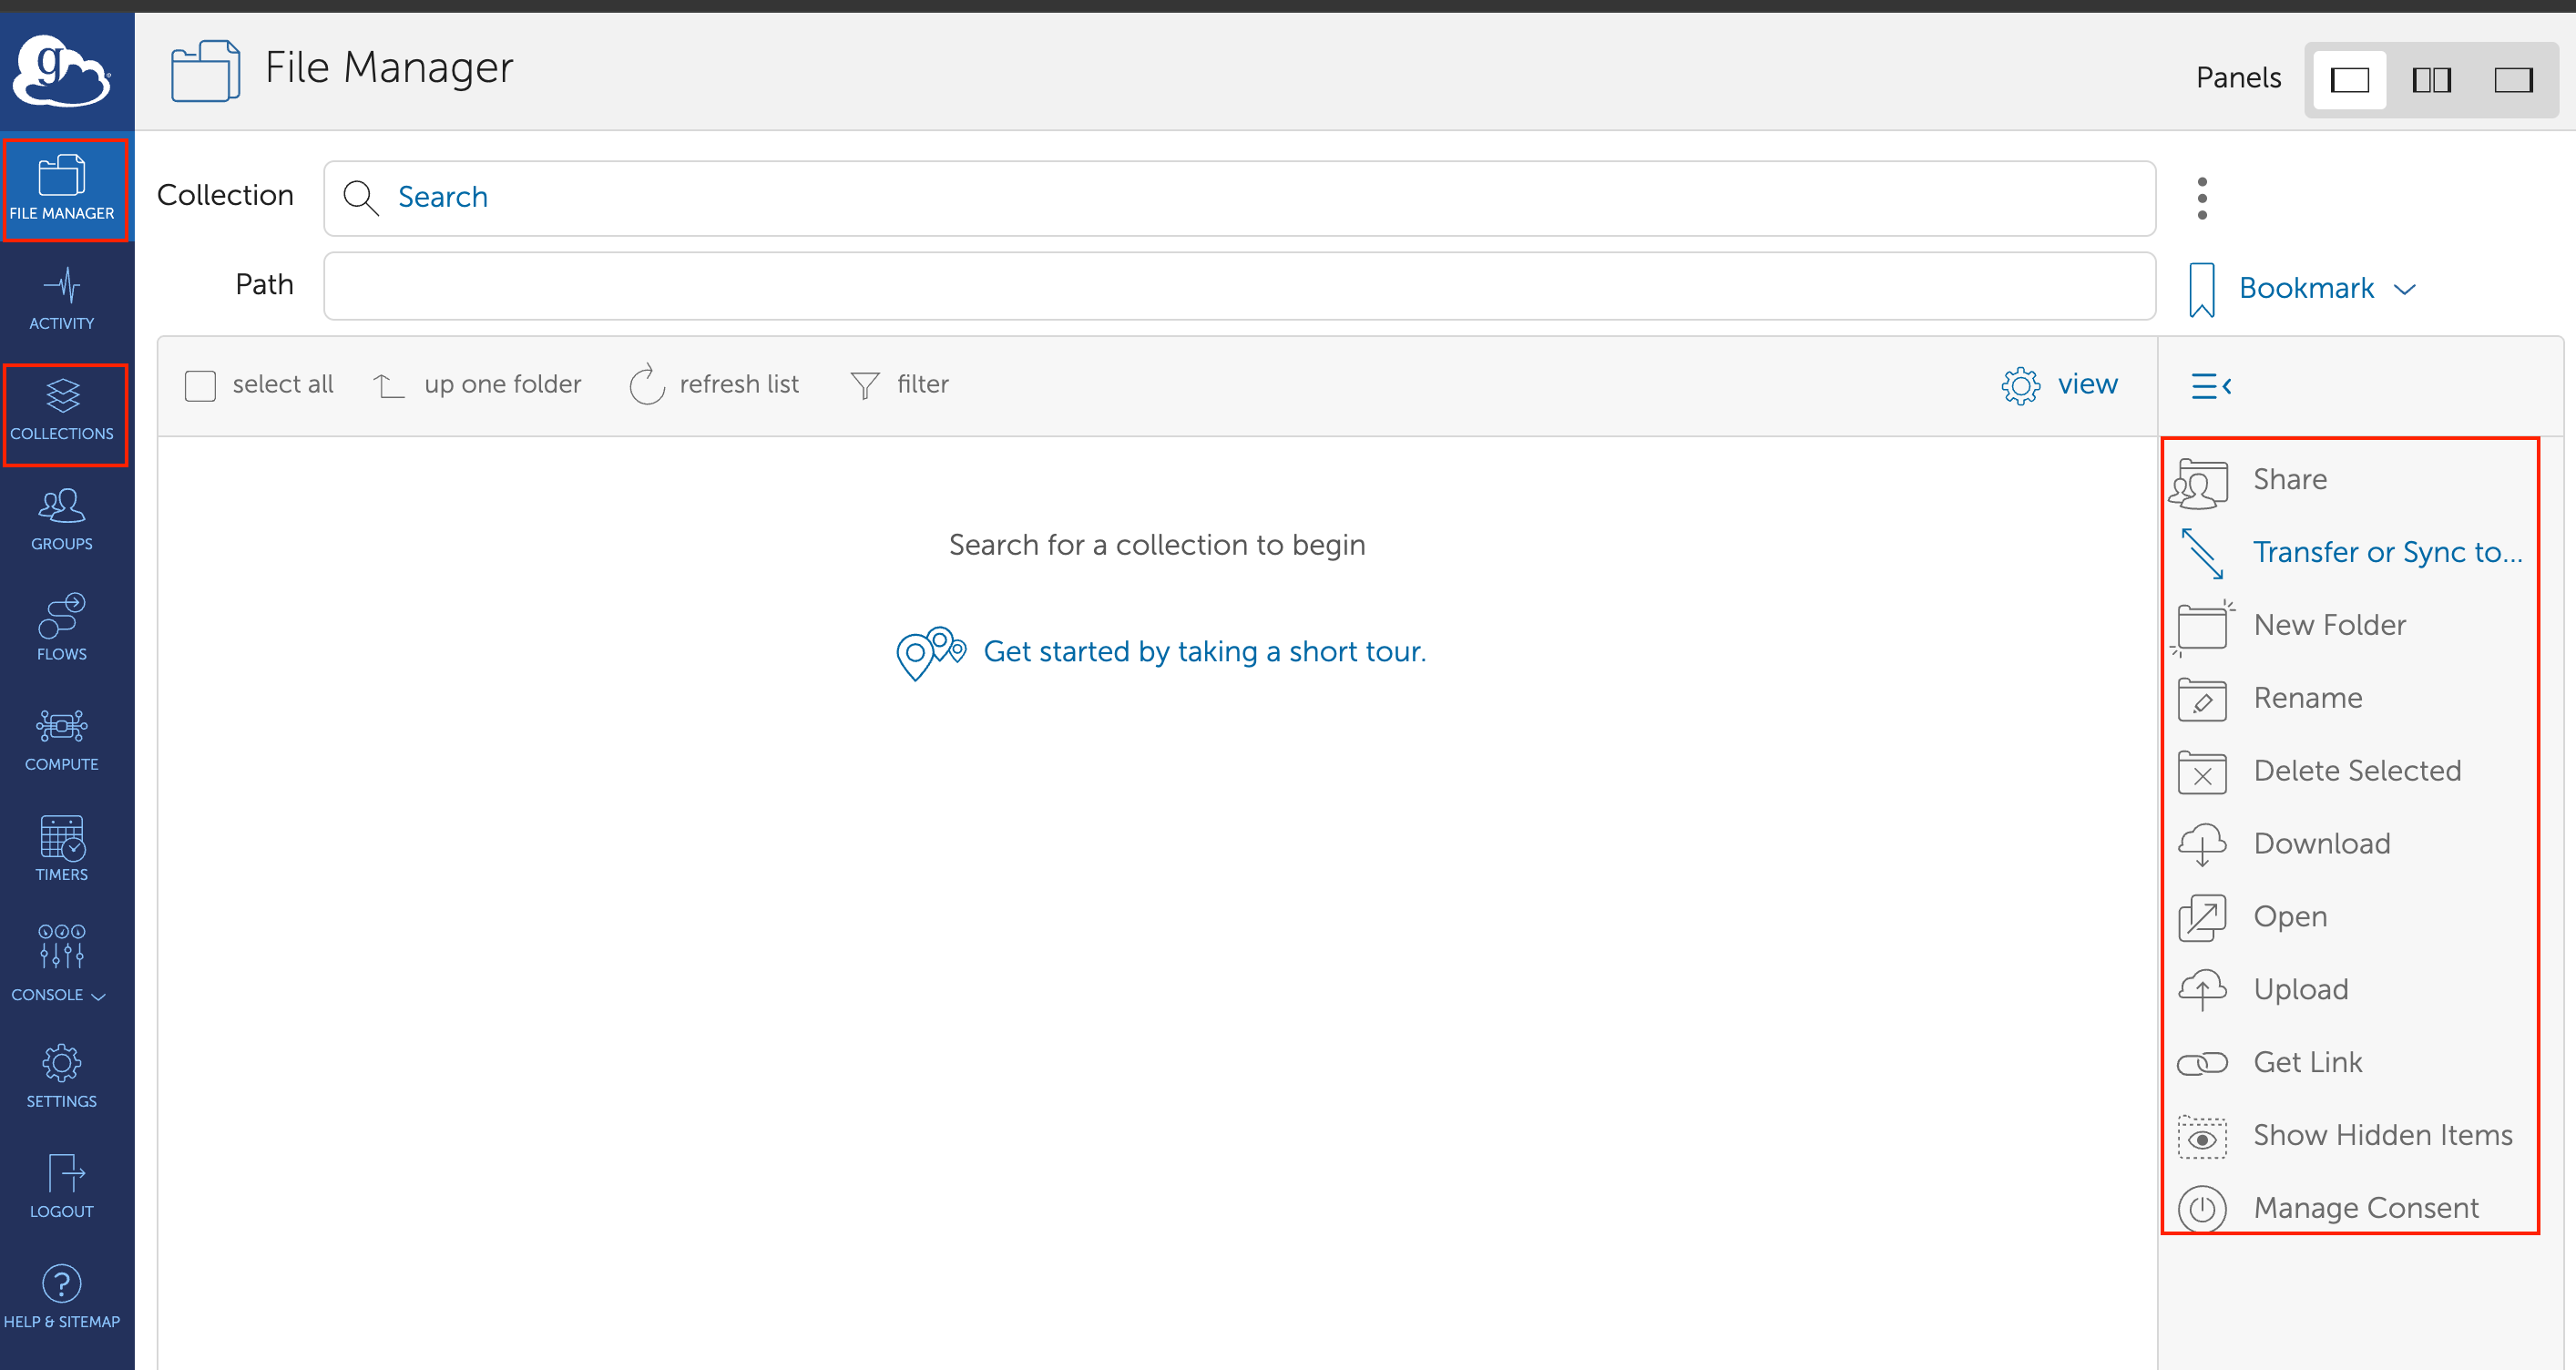Open the collection three-dots options menu
The image size is (2576, 1370).
tap(2202, 198)
